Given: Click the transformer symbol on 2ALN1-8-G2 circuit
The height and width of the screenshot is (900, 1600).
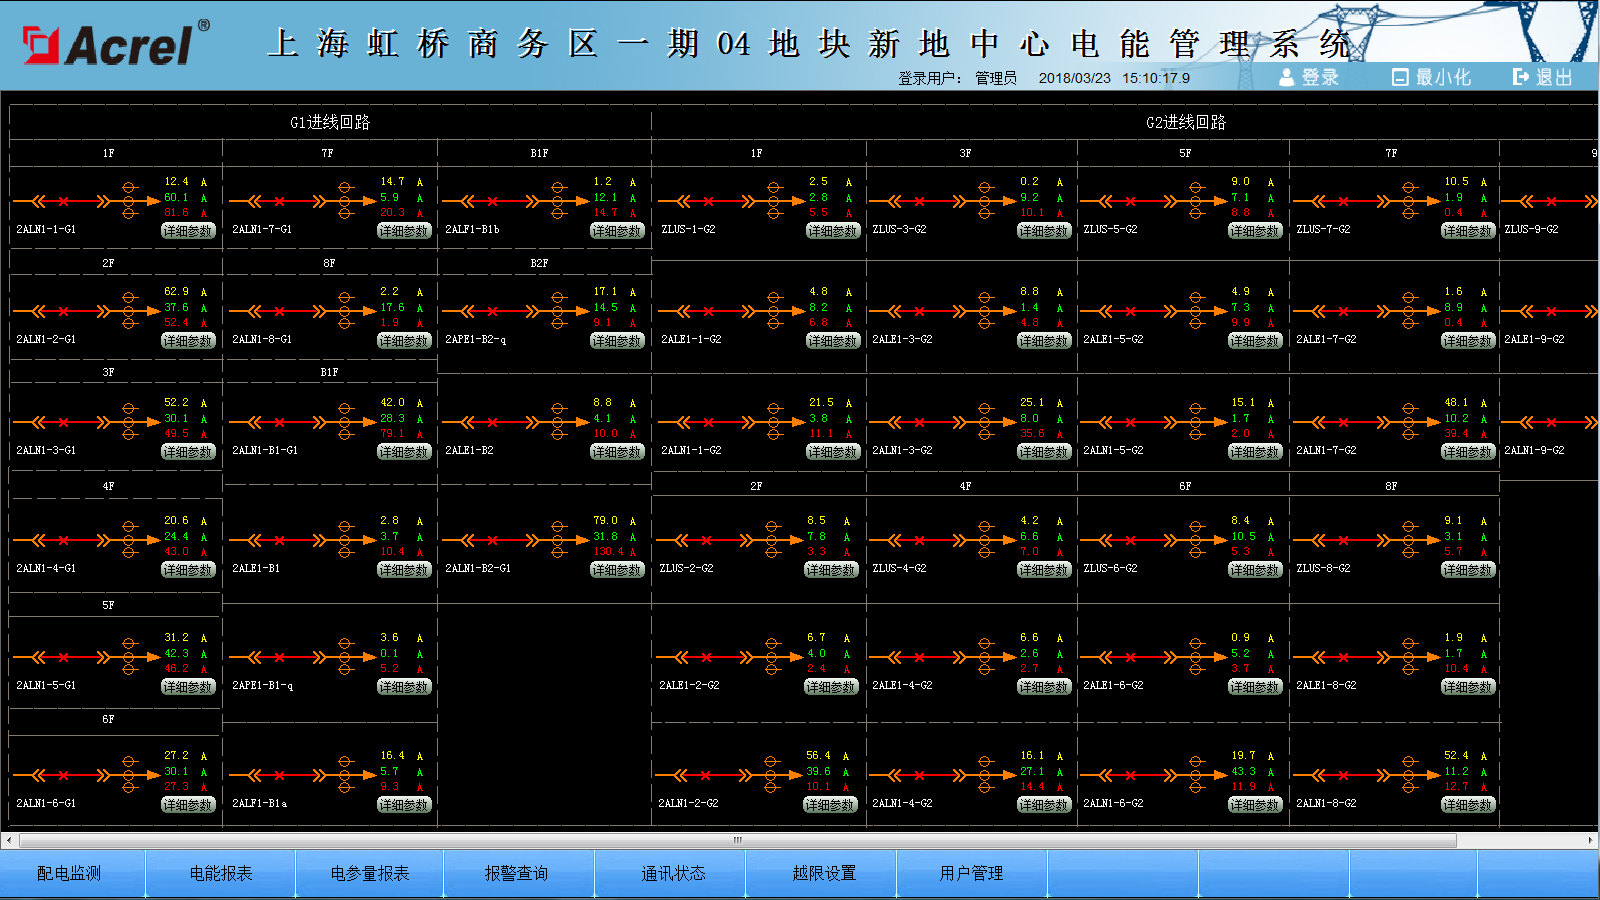Looking at the screenshot, I should [x=1408, y=775].
